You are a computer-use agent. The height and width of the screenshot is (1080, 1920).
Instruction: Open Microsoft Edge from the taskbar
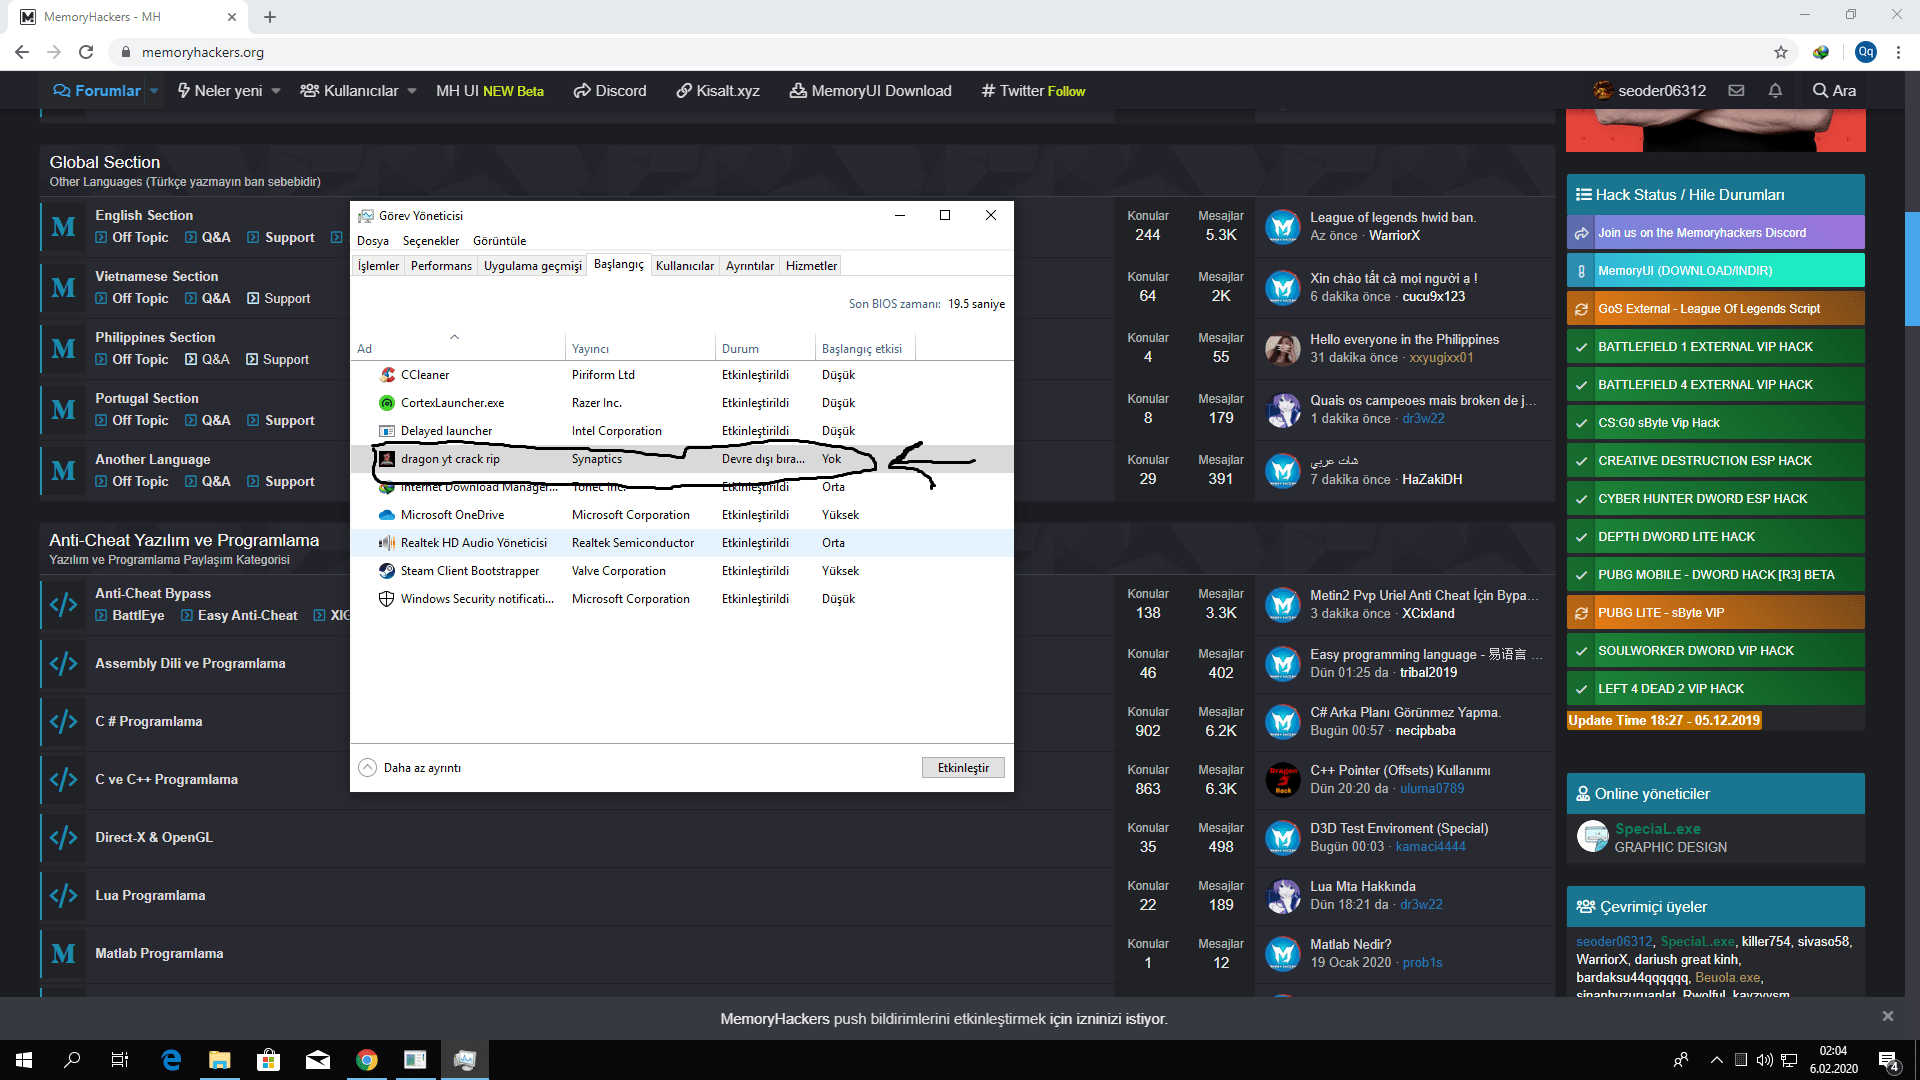(171, 1060)
